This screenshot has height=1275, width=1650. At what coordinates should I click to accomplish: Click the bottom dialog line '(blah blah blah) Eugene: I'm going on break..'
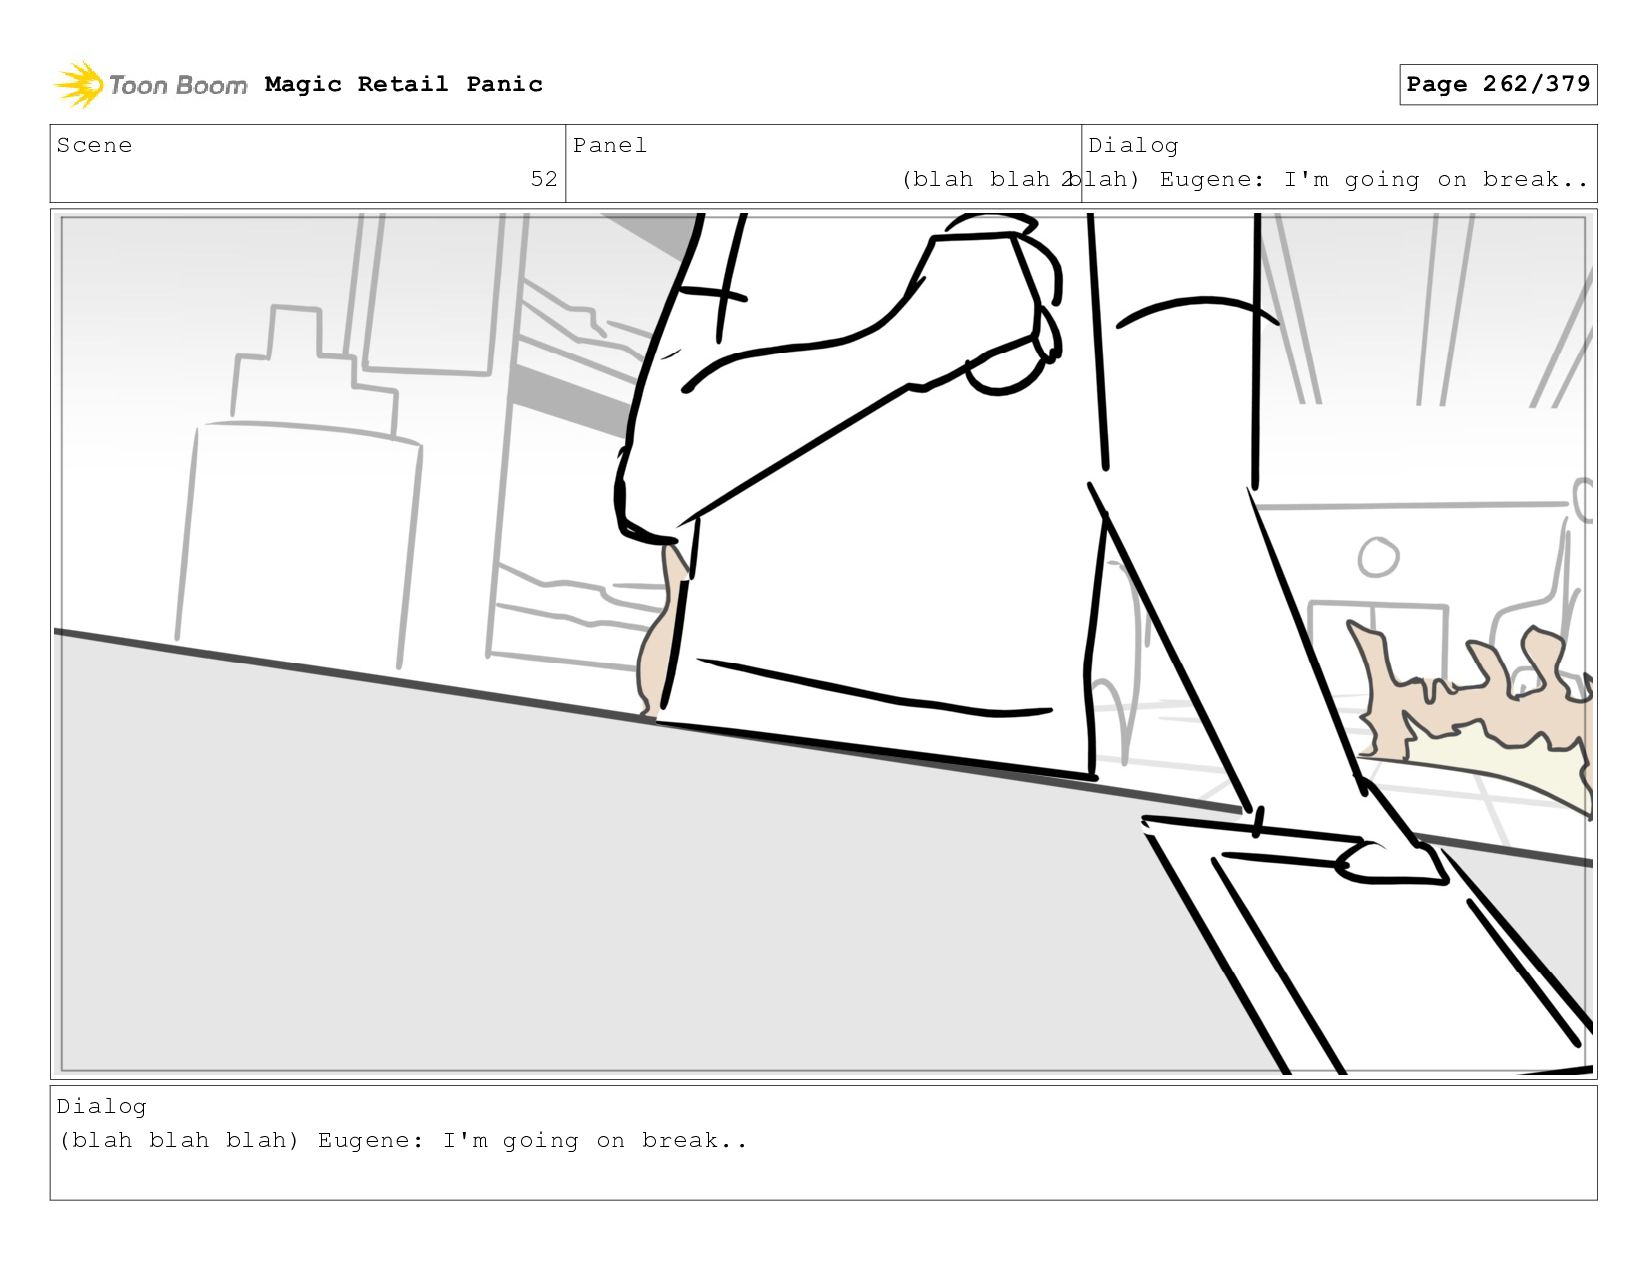[403, 1141]
